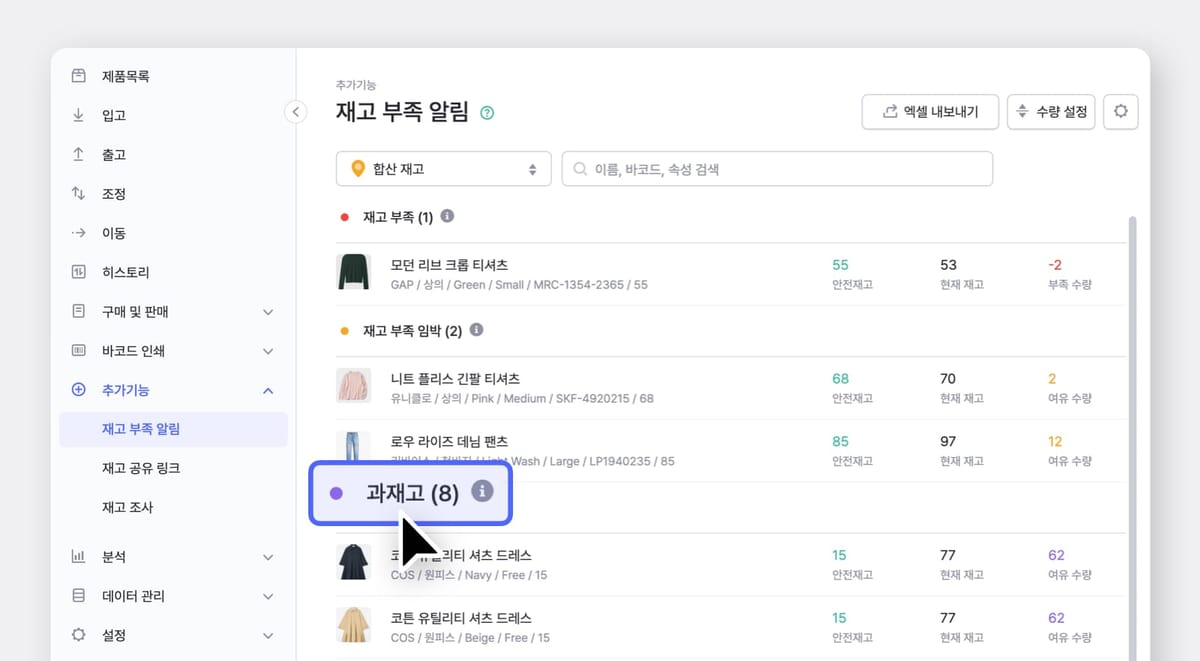
Task: Click the 바코드 인쇄 barcode icon
Action: [78, 350]
